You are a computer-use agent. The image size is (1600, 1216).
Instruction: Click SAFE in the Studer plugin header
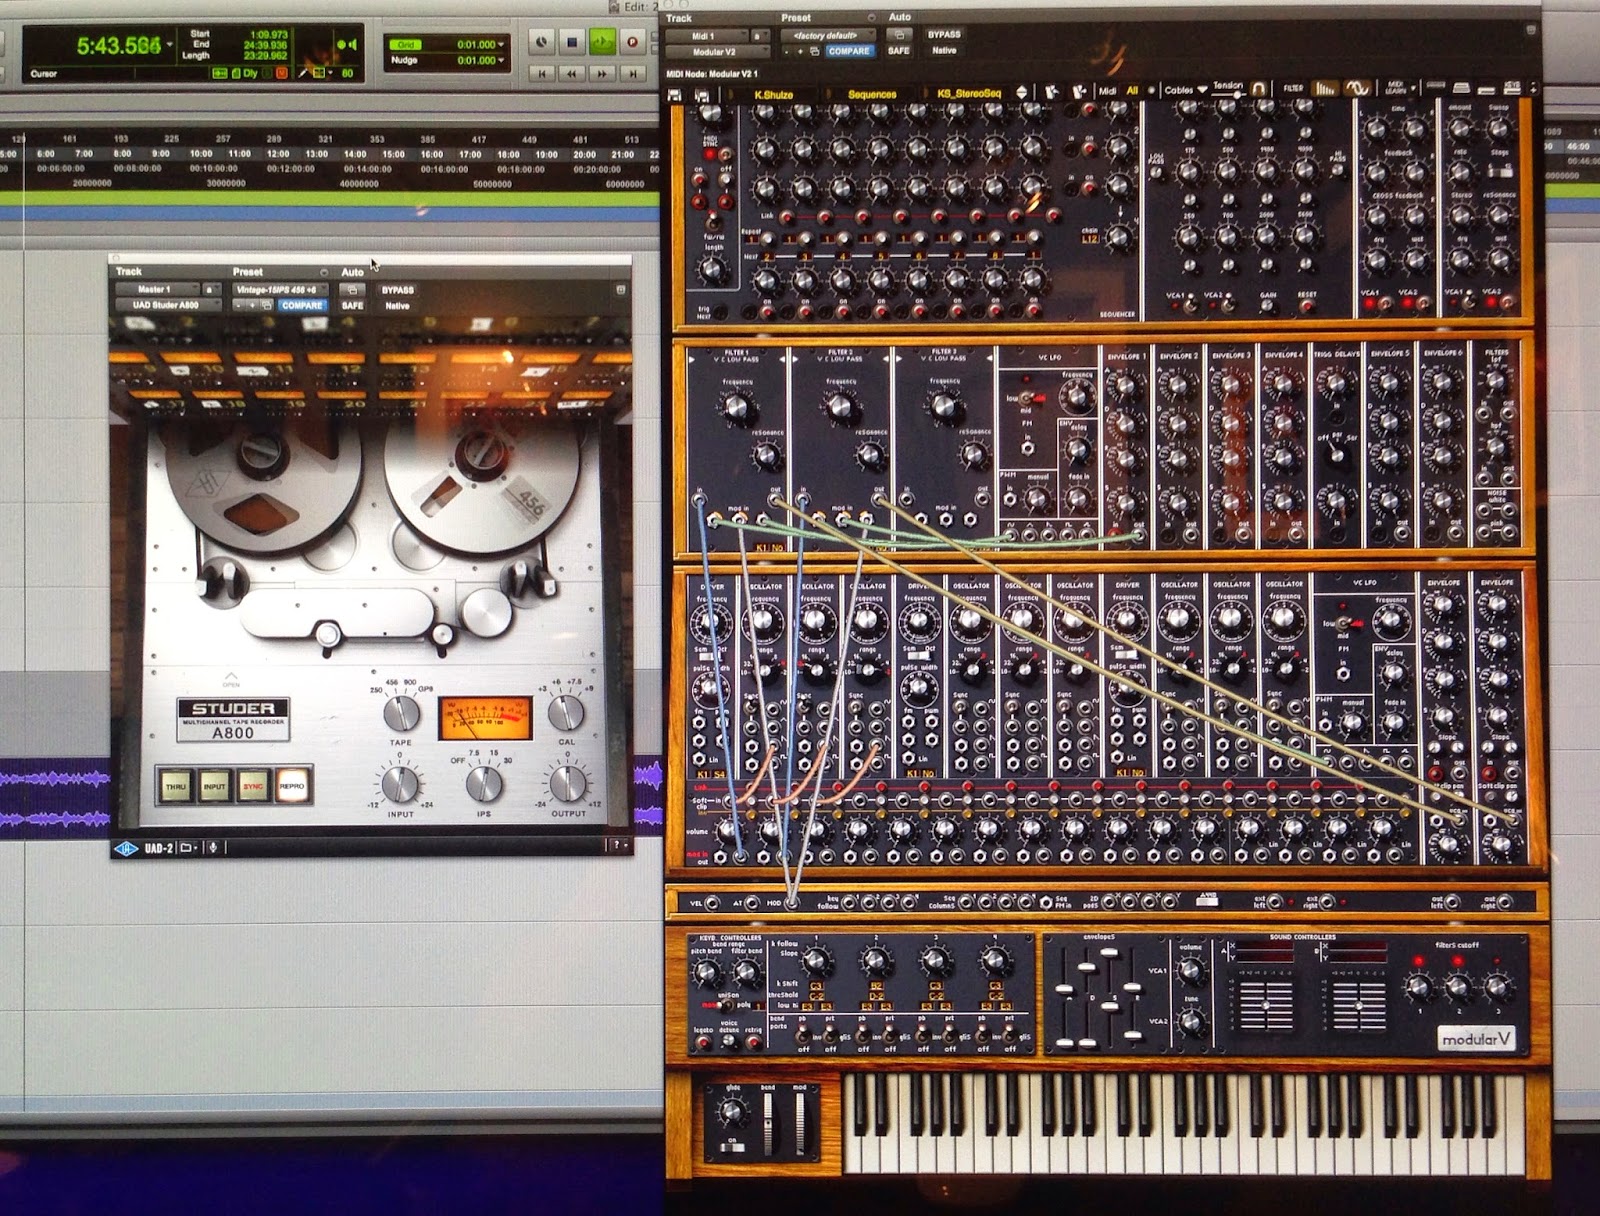(352, 305)
